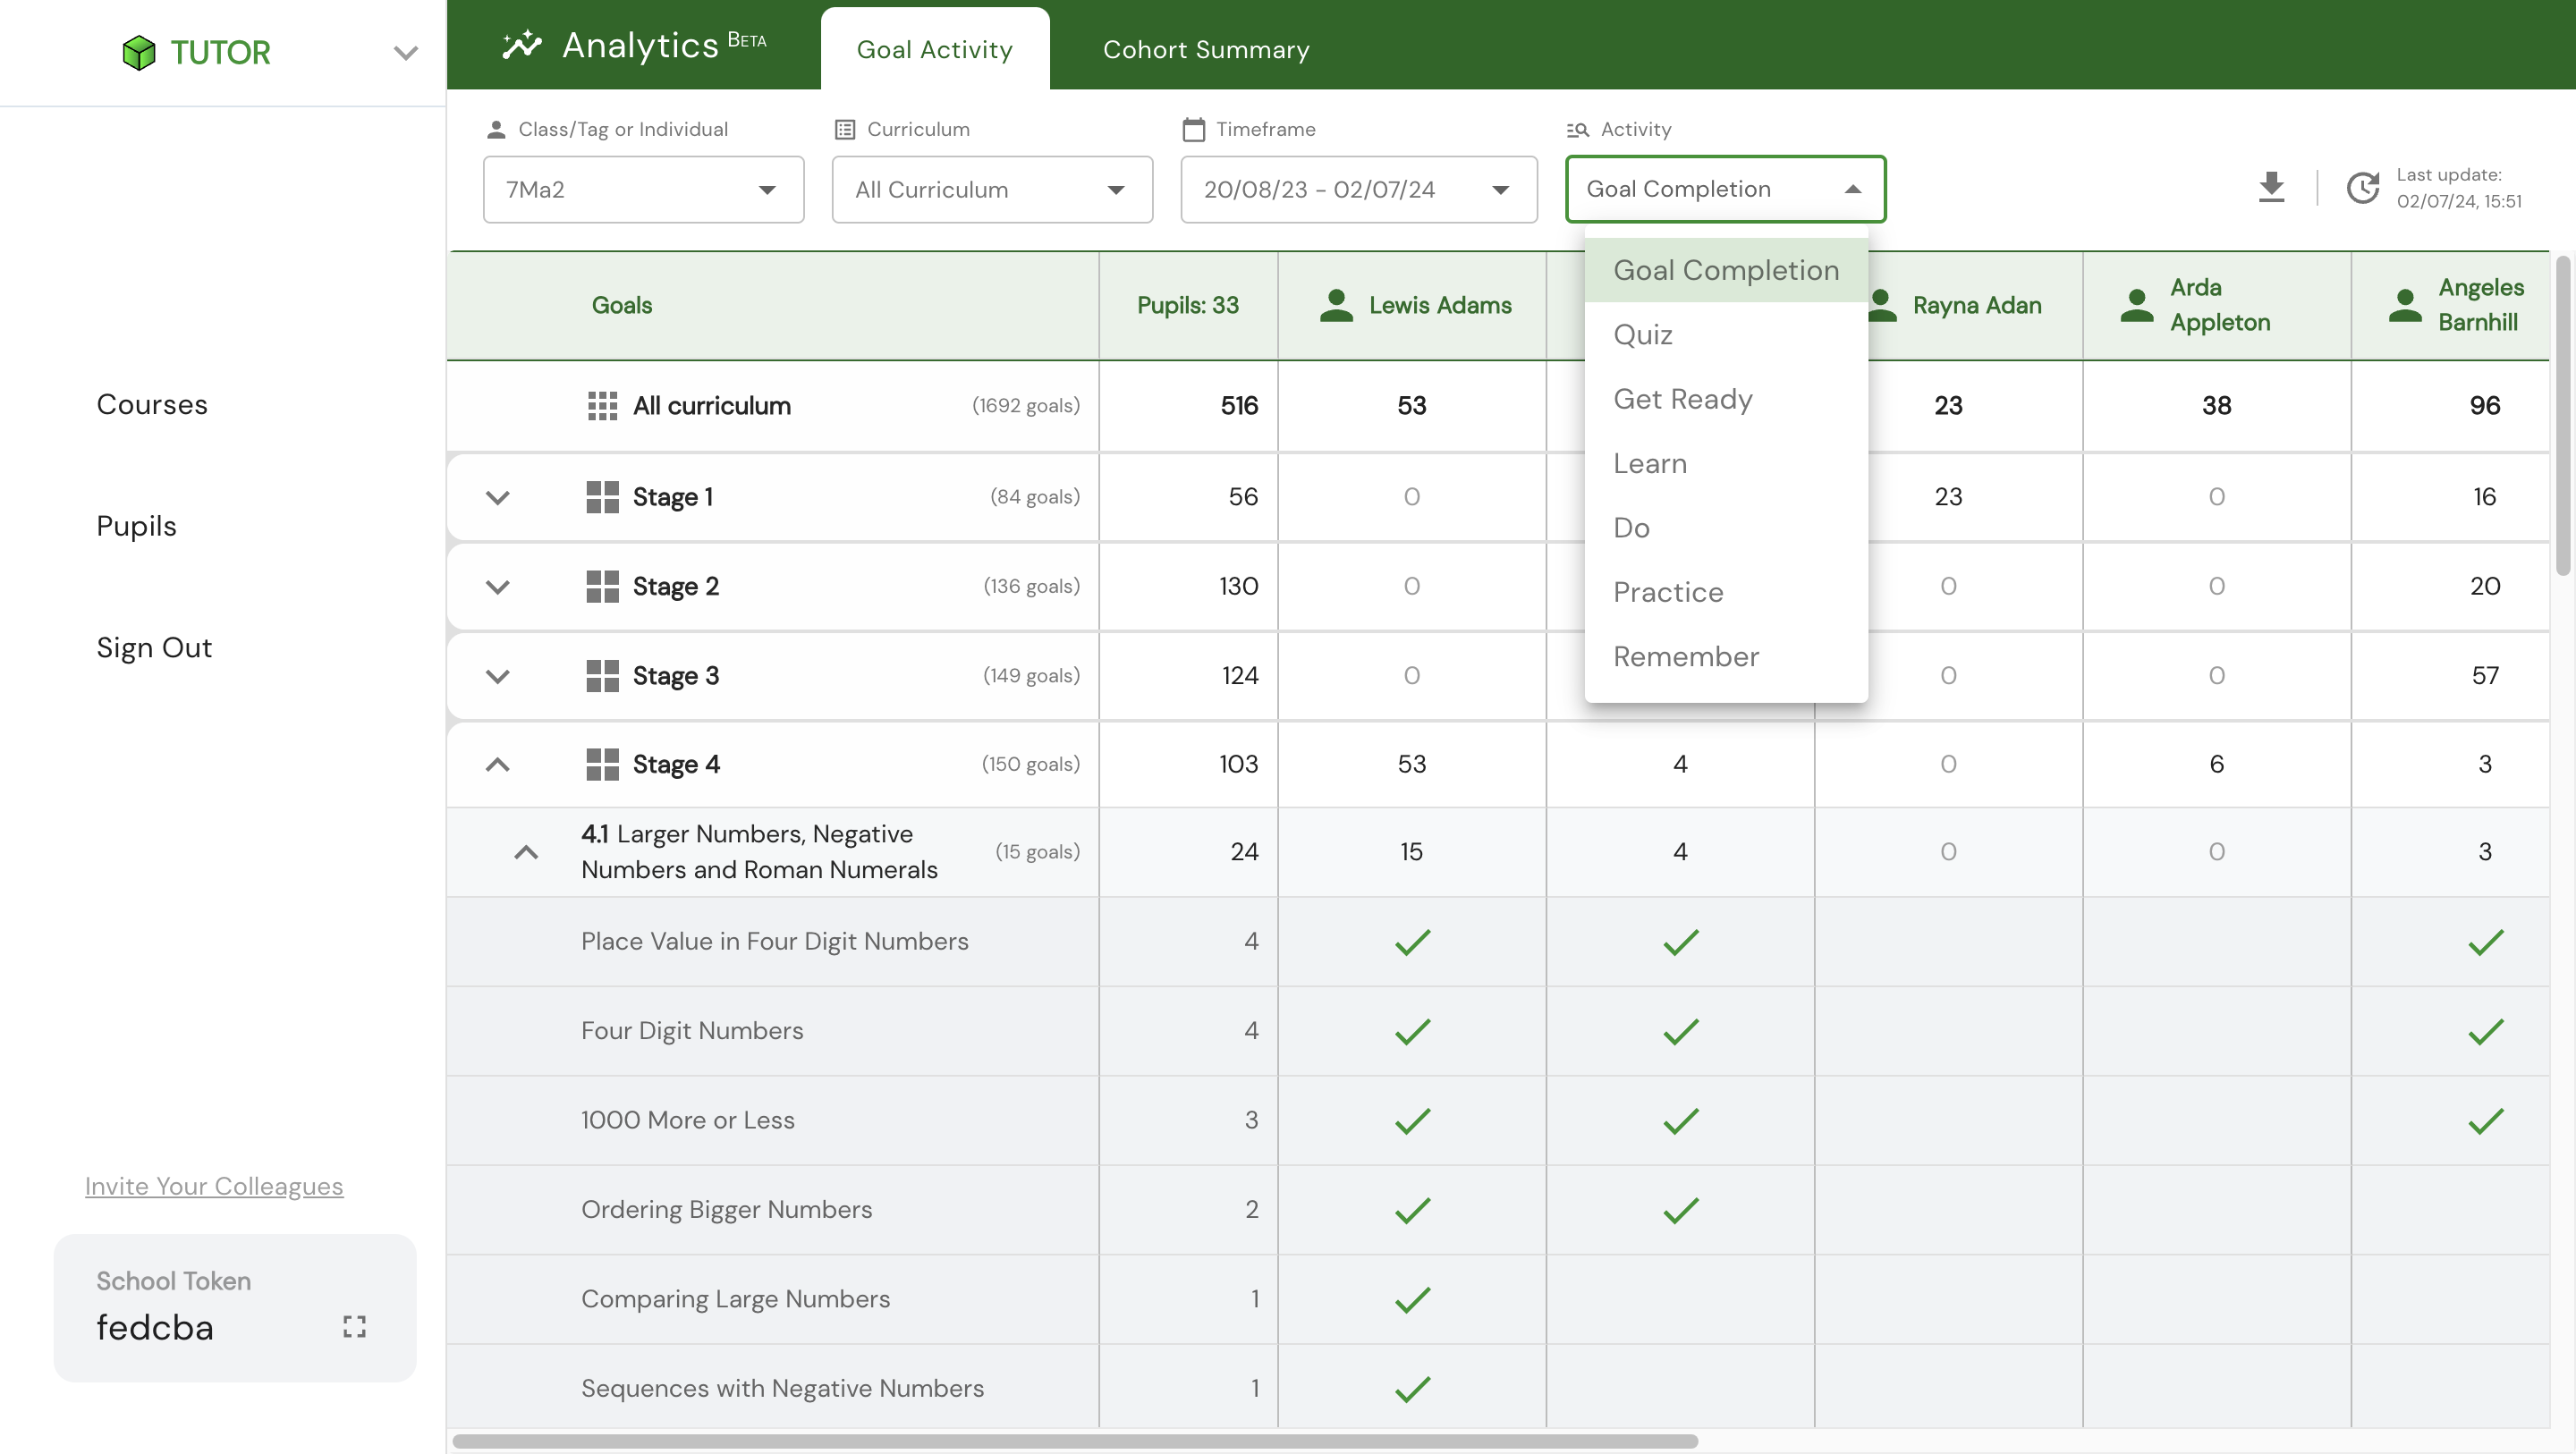Click the horizontal scrollbar at table bottom
Viewport: 2576px width, 1454px height.
1075,1441
